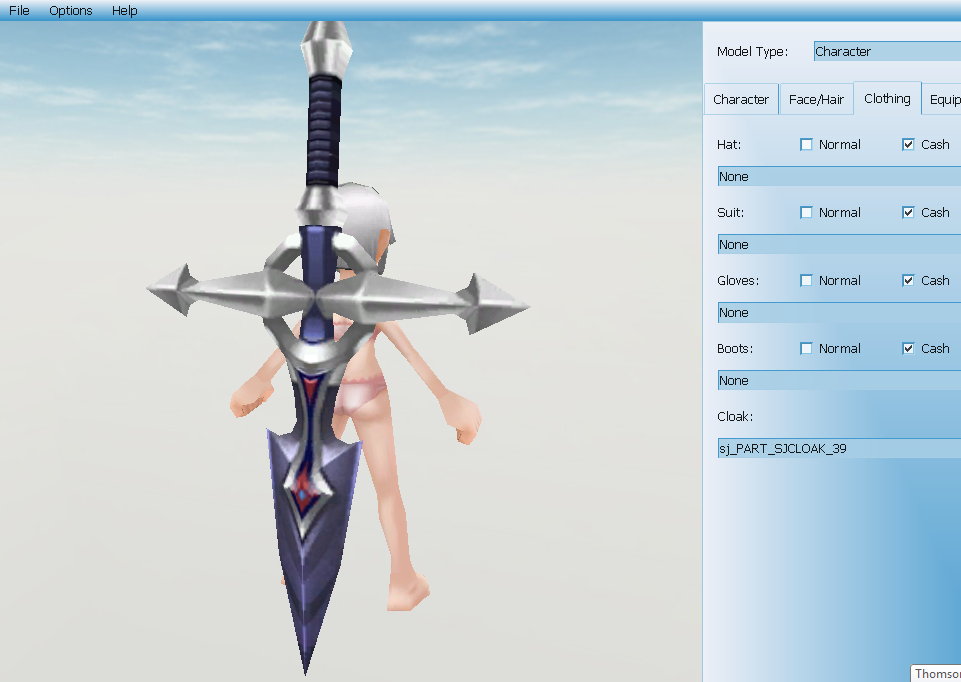Open the Help menu
Screen dimensions: 961x682
coord(125,10)
